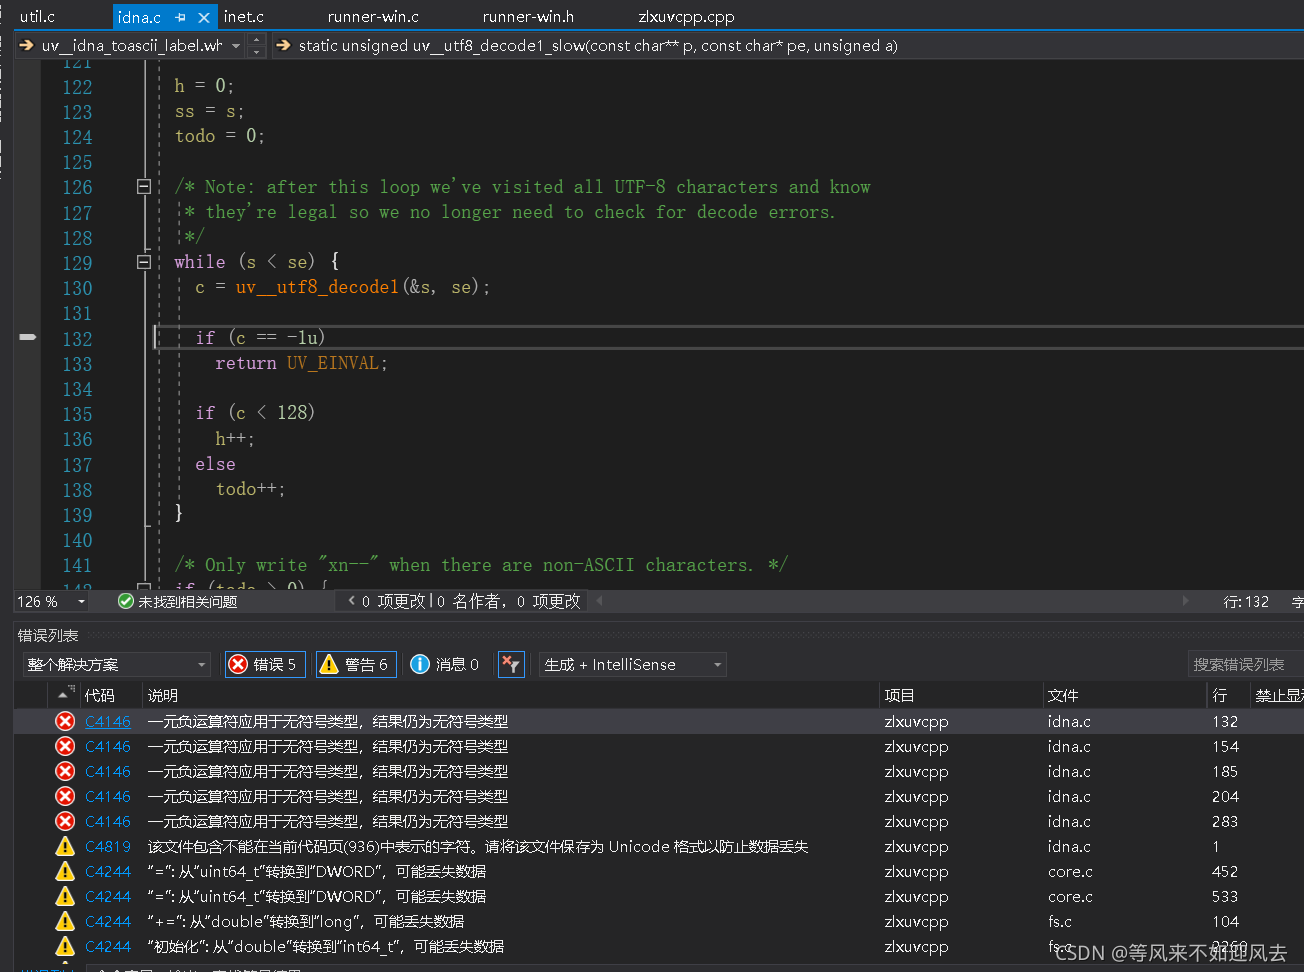This screenshot has height=972, width=1304.
Task: Click the error icon on the line 132 row
Action: (x=65, y=721)
